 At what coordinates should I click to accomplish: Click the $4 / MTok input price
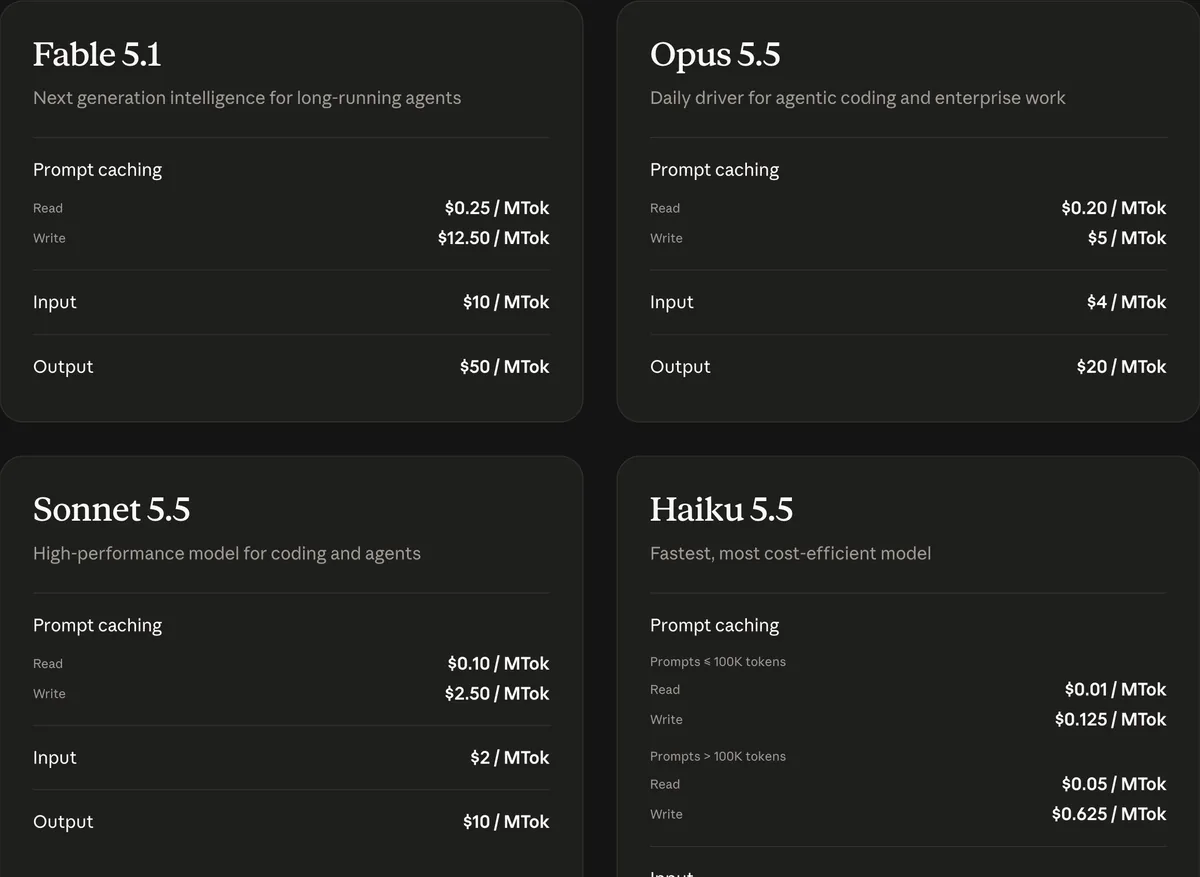click(1127, 302)
